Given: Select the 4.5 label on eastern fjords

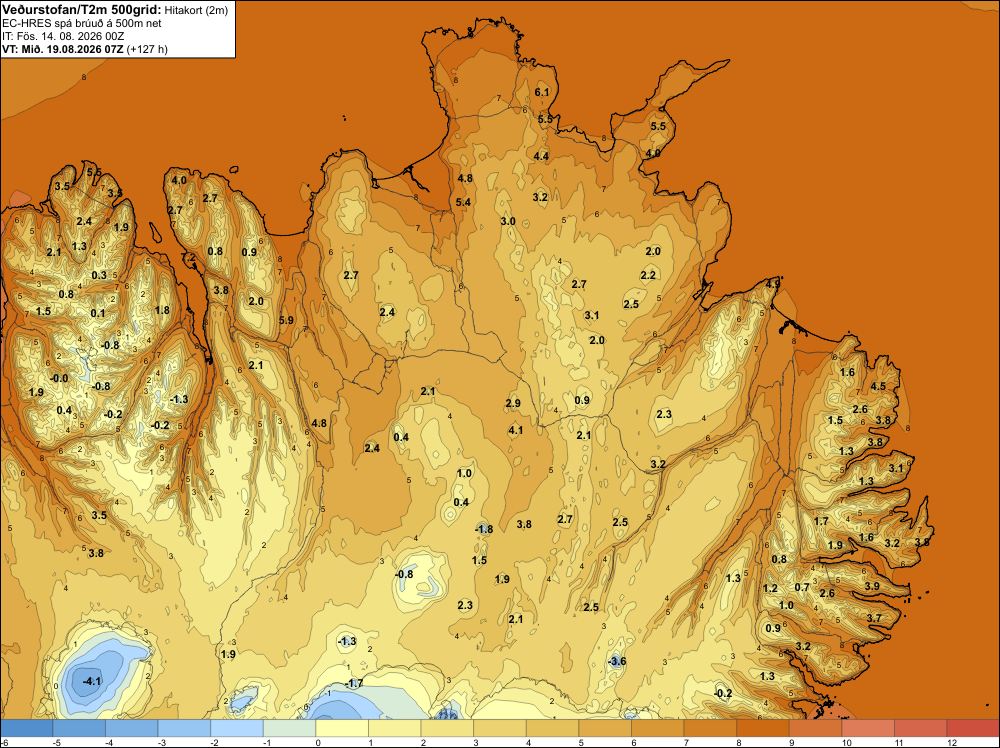Looking at the screenshot, I should [878, 386].
